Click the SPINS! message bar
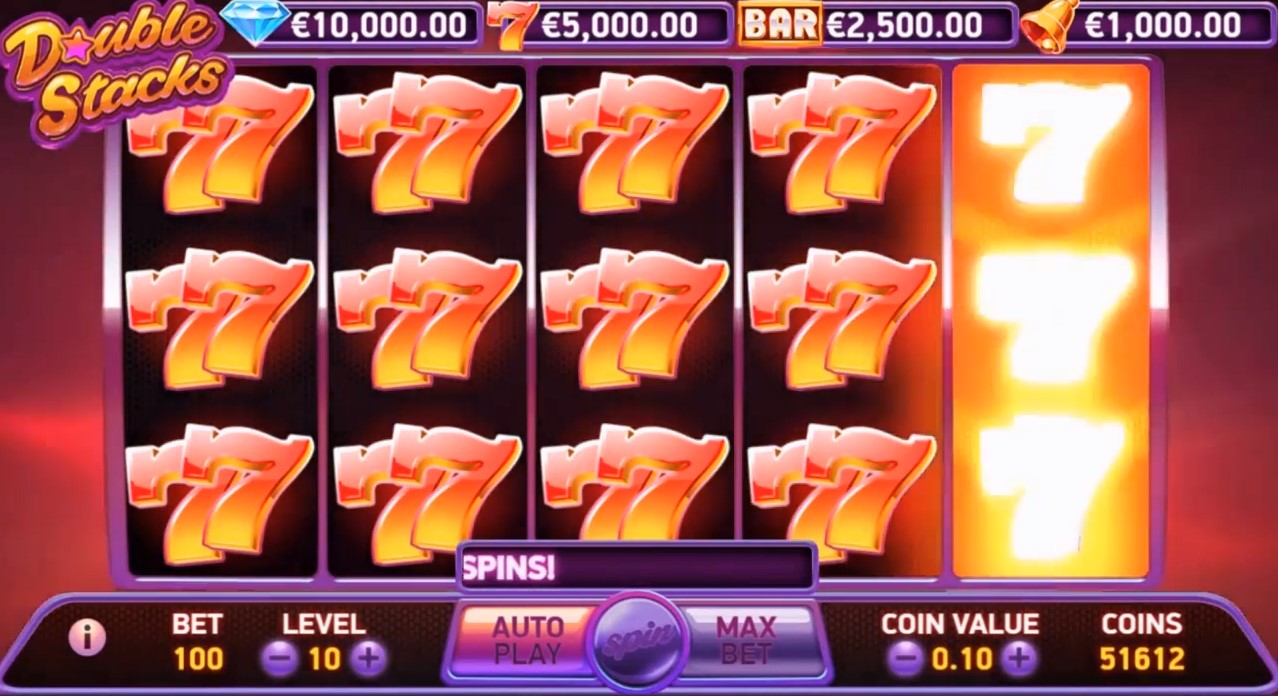Viewport: 1278px width, 696px height. click(637, 568)
